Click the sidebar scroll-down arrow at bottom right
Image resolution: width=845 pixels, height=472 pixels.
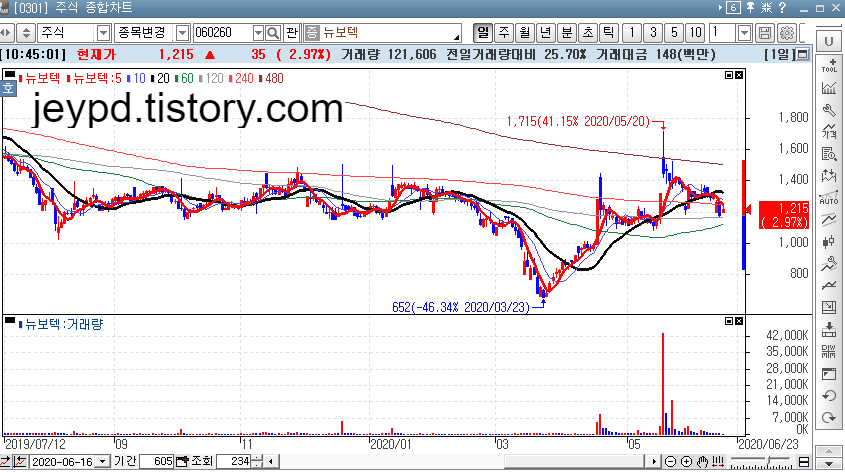pyautogui.click(x=829, y=463)
